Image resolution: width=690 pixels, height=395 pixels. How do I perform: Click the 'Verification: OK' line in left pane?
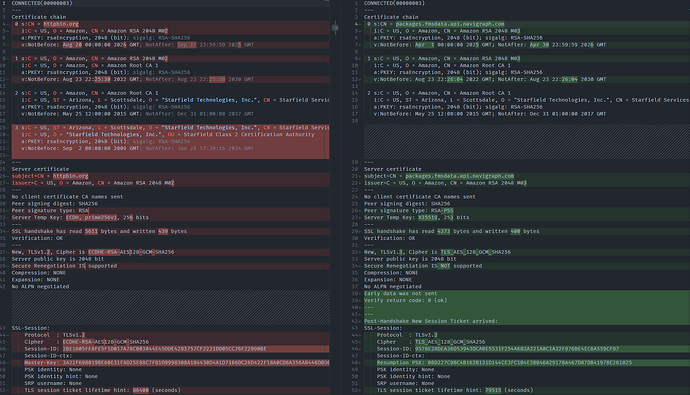(37, 238)
